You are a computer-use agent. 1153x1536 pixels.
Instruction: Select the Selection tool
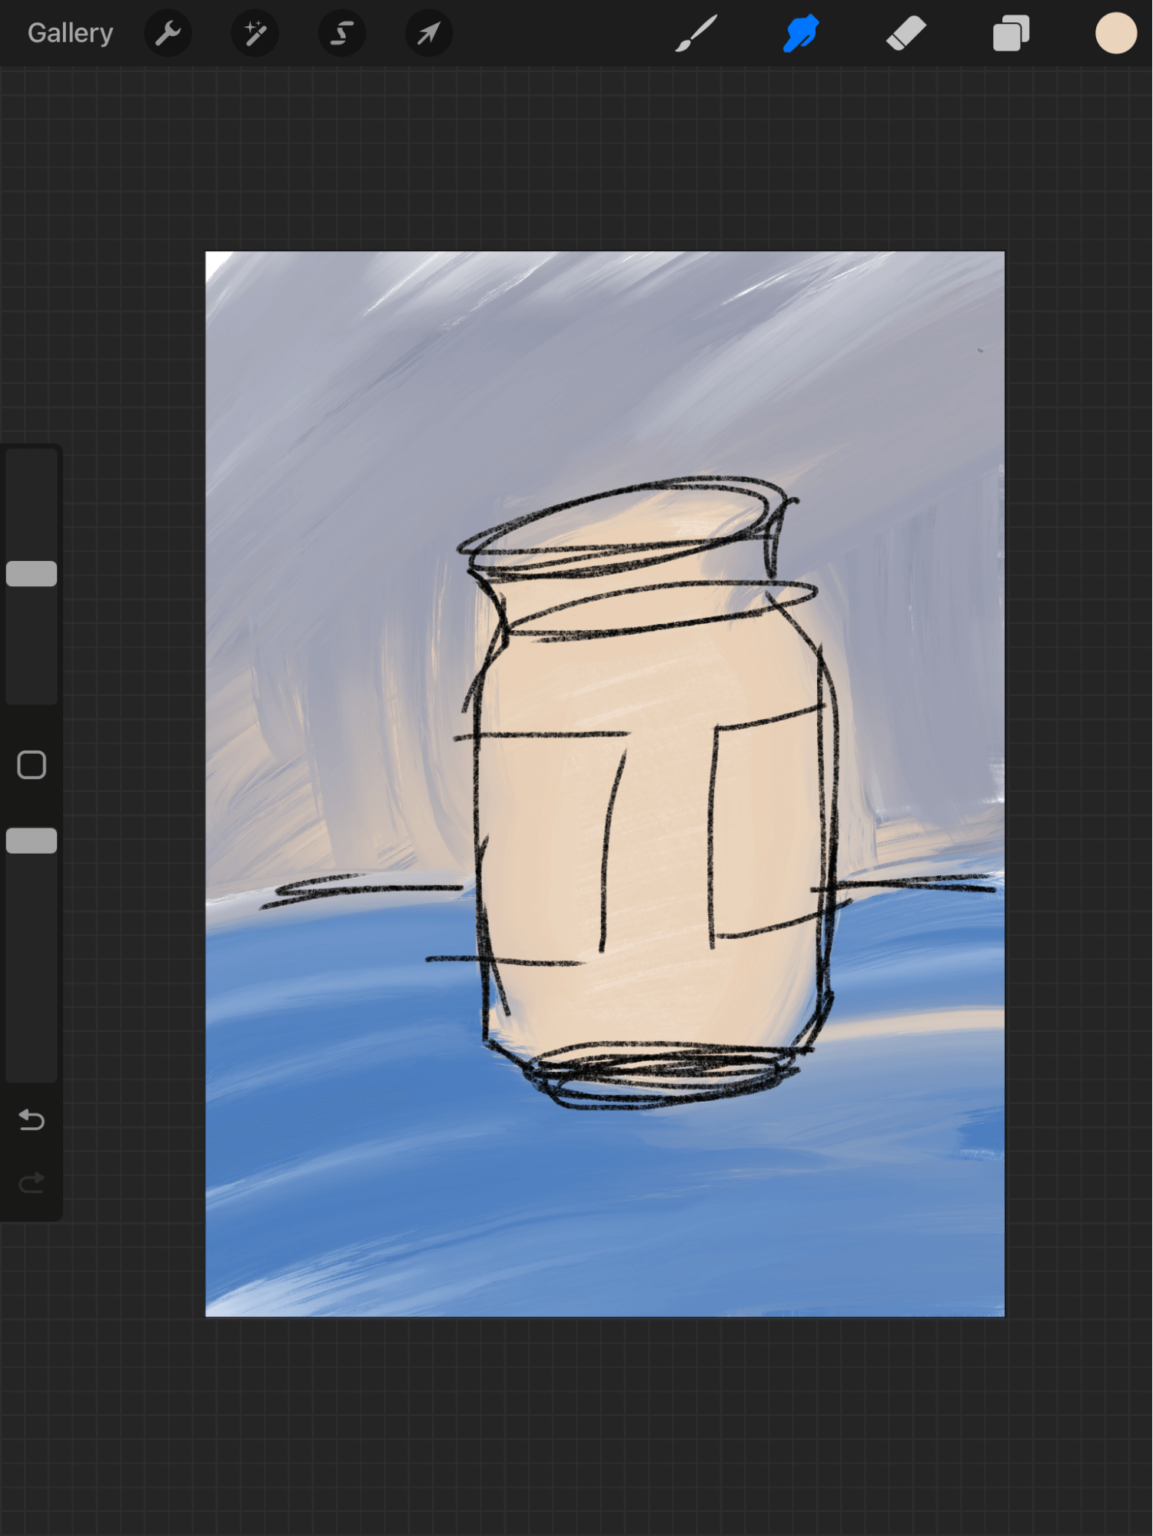point(341,33)
